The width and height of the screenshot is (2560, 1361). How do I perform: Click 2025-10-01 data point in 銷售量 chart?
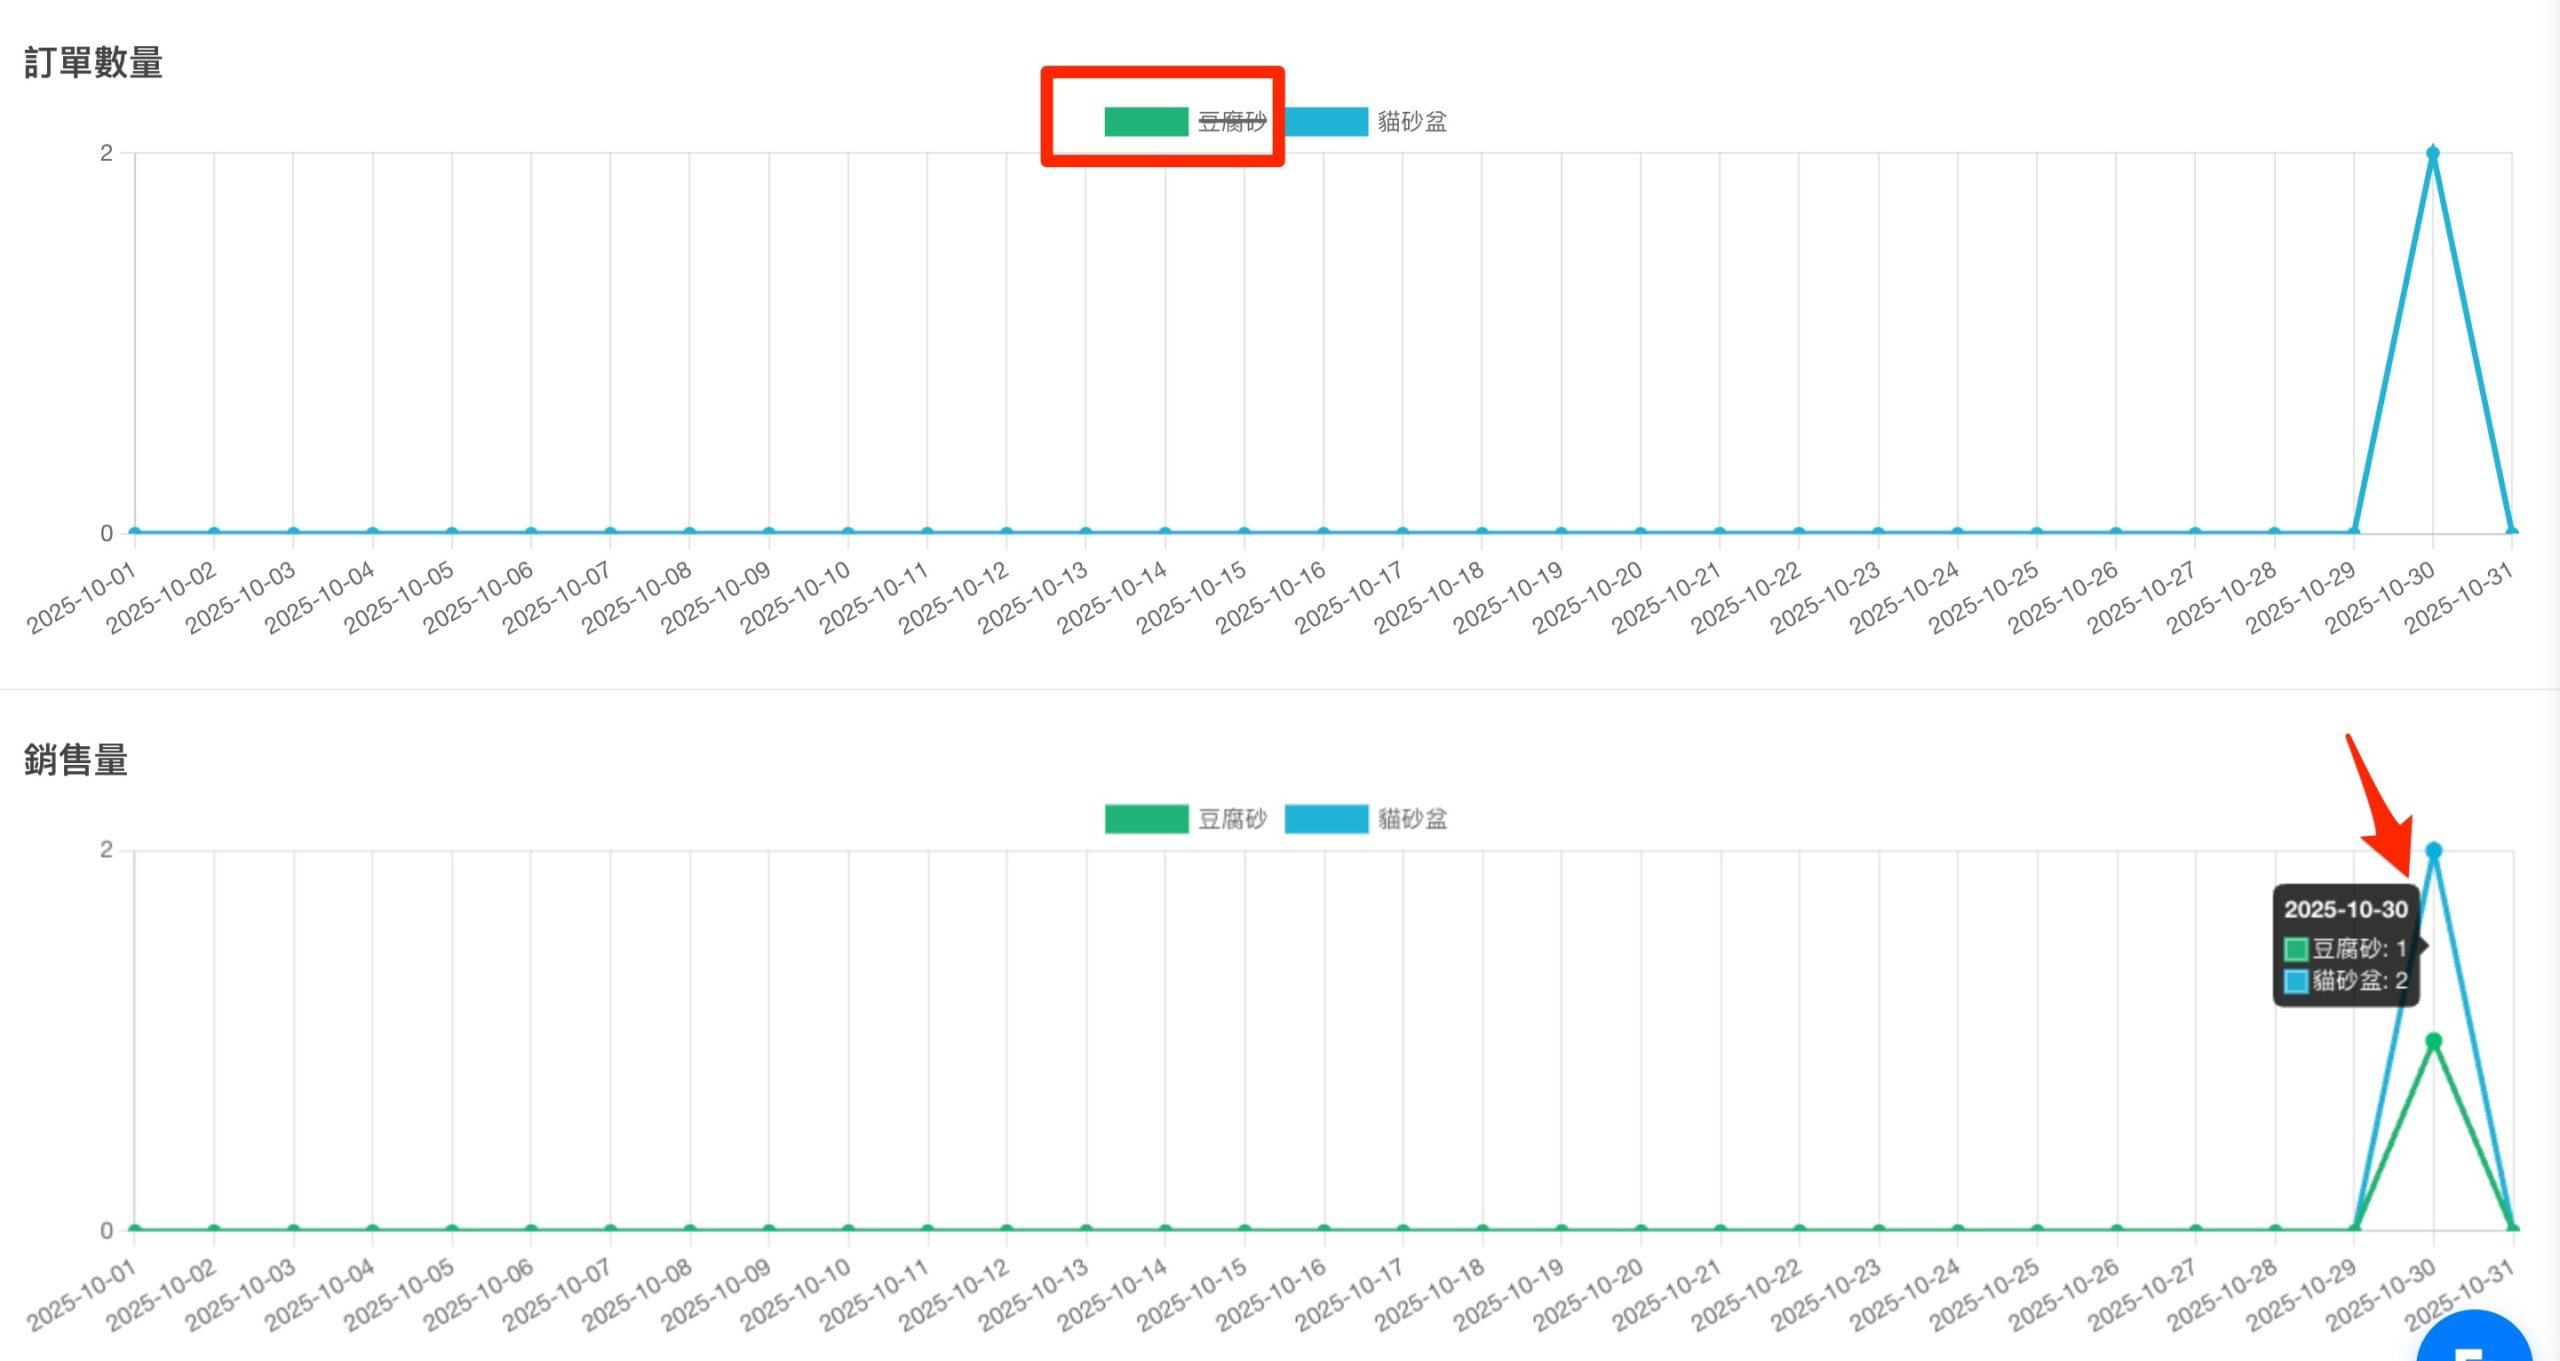coord(135,1230)
